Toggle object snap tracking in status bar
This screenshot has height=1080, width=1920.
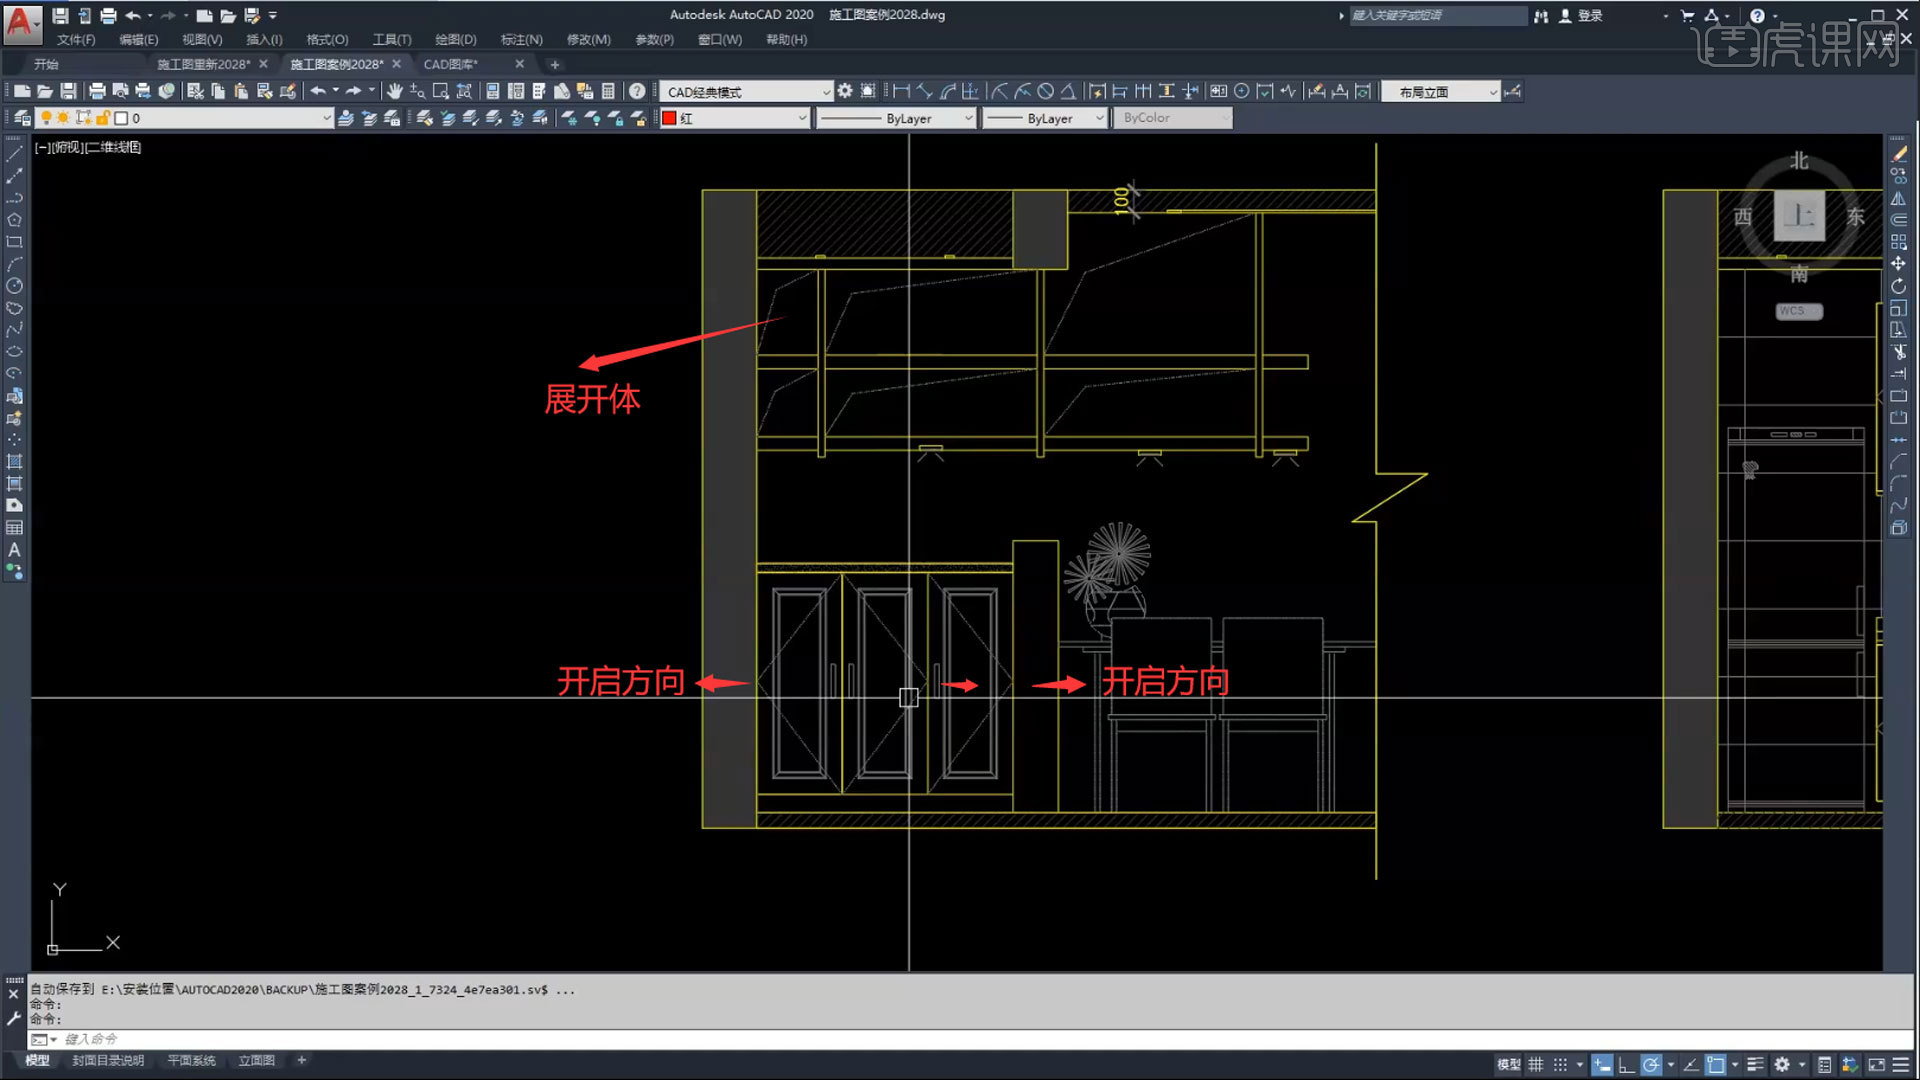point(1691,1065)
